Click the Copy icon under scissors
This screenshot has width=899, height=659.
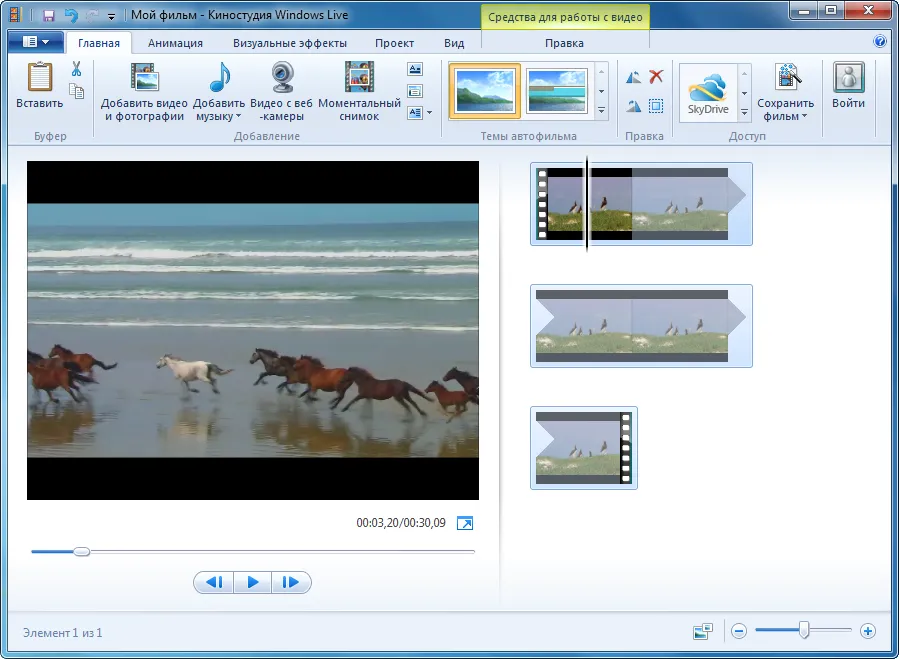point(76,91)
